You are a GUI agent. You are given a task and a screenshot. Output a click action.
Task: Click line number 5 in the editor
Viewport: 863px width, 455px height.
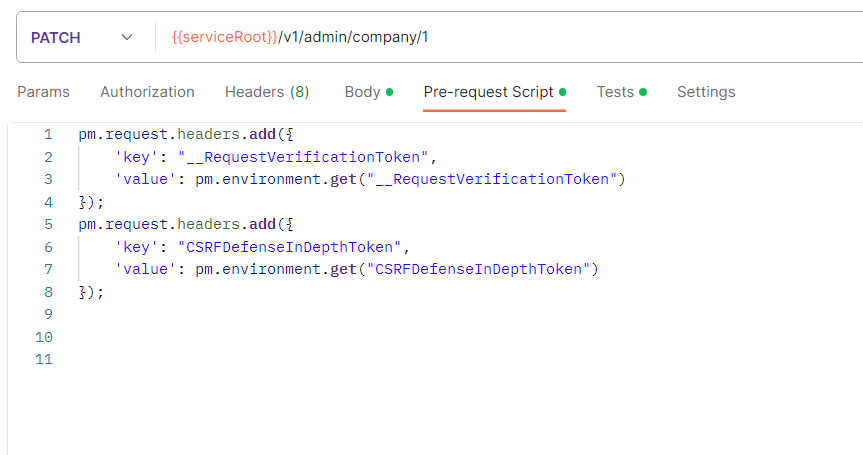48,224
